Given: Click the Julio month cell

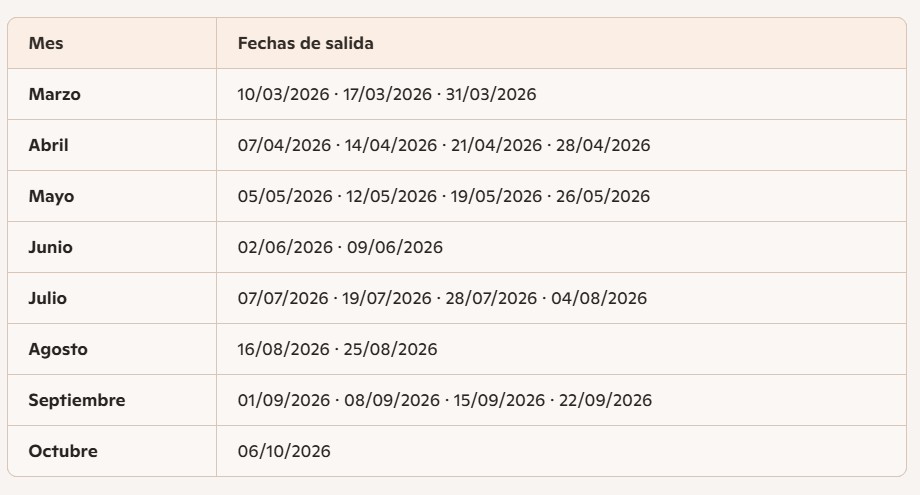Looking at the screenshot, I should pyautogui.click(x=48, y=298).
